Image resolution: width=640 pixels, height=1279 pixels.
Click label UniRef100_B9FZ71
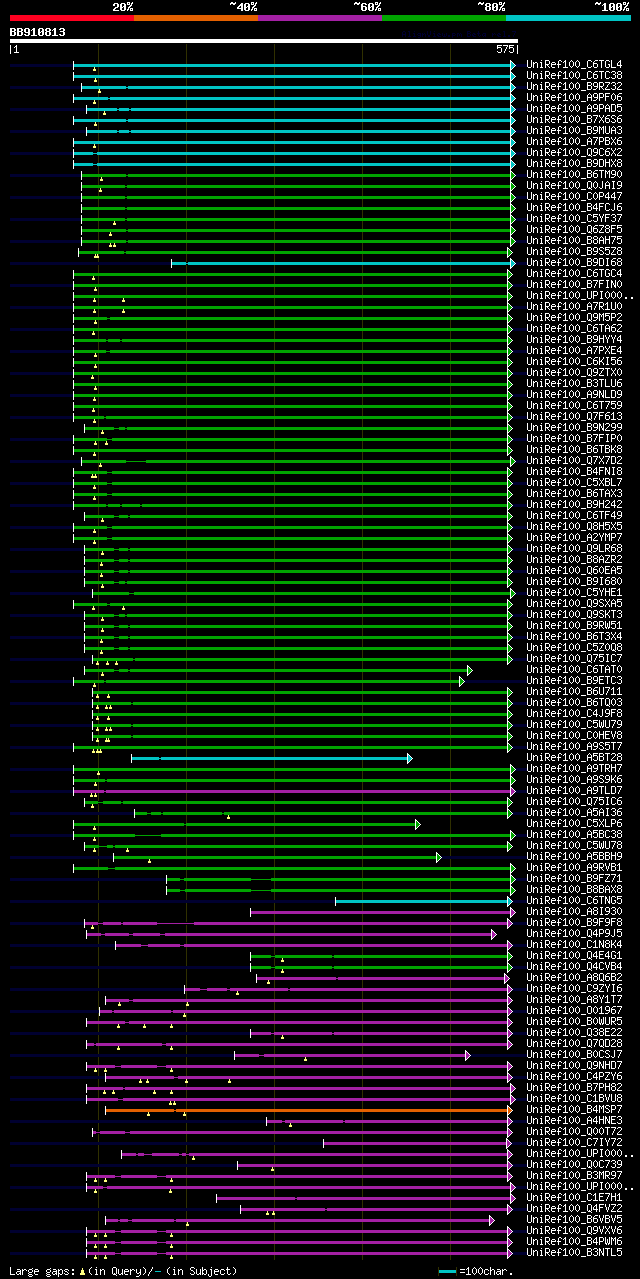coord(574,879)
